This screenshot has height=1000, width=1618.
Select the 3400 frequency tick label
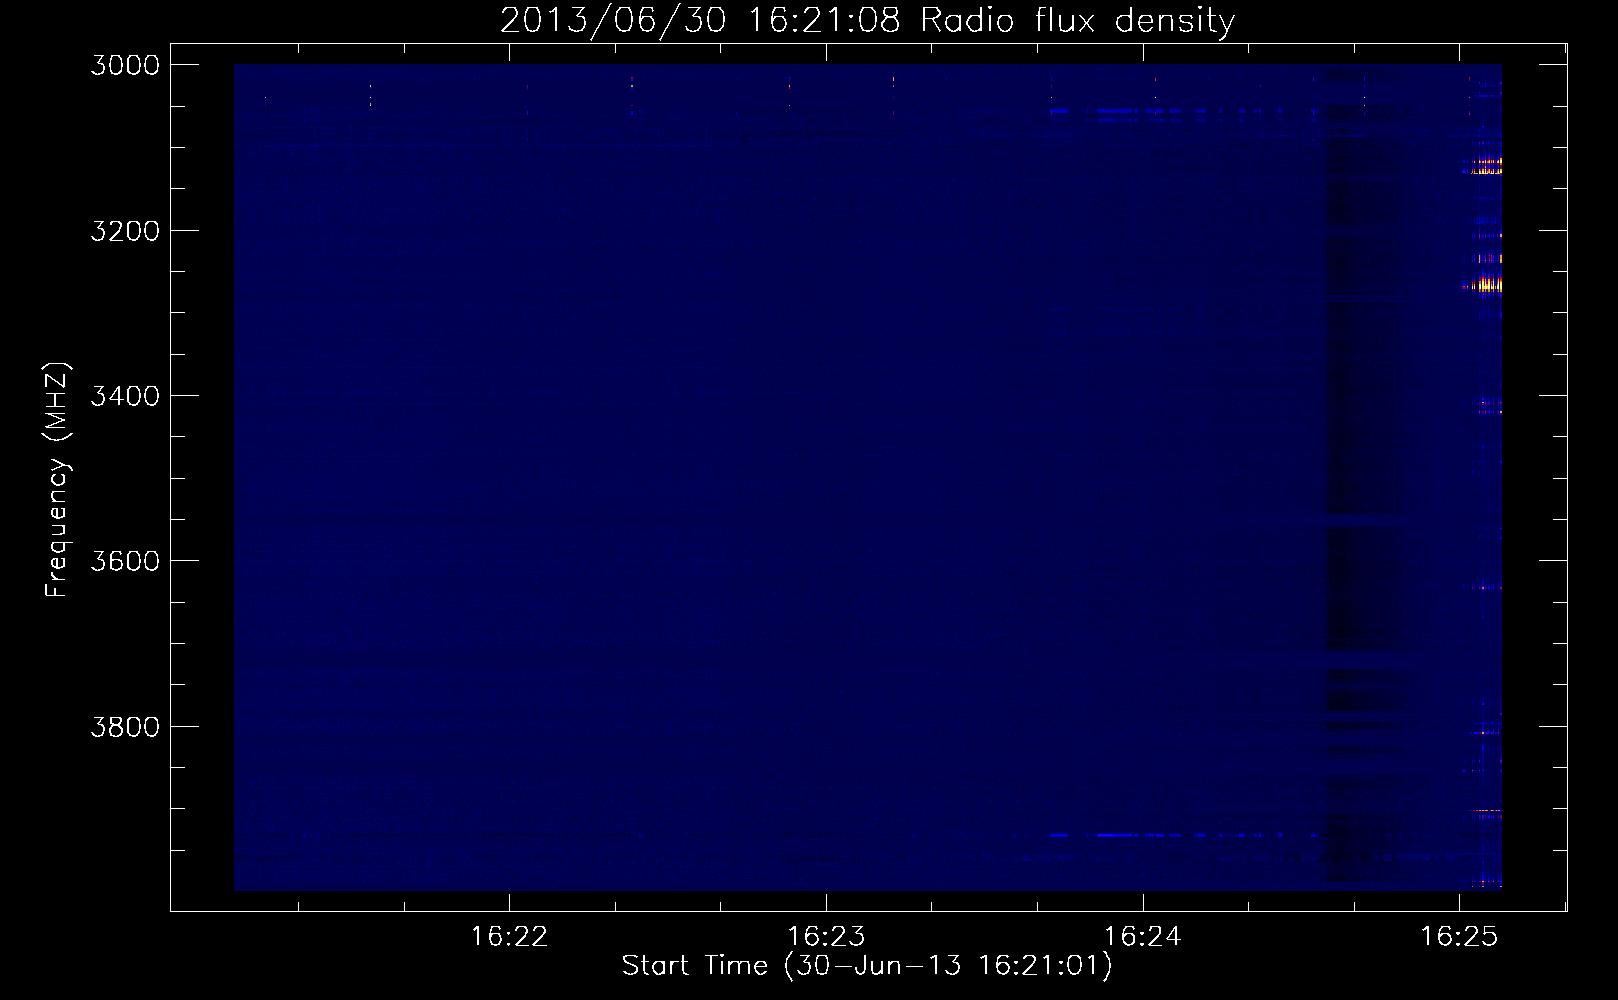(125, 396)
